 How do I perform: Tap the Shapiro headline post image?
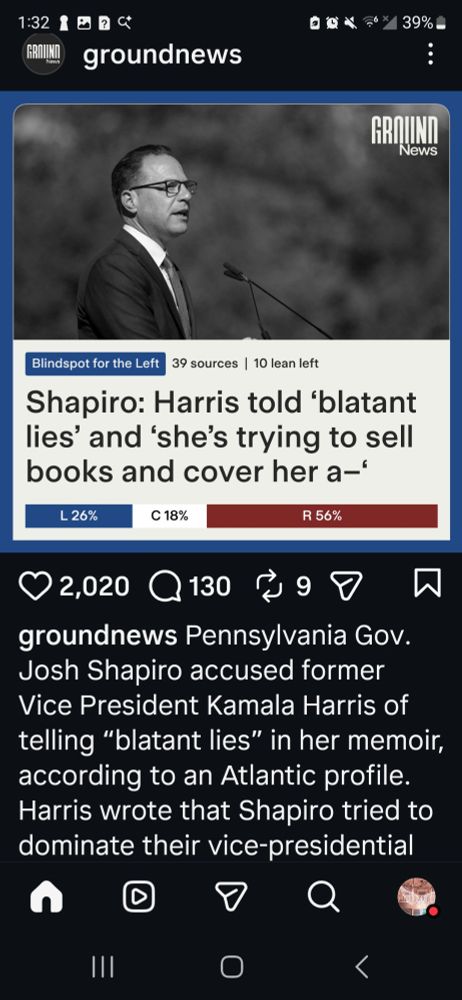(231, 321)
